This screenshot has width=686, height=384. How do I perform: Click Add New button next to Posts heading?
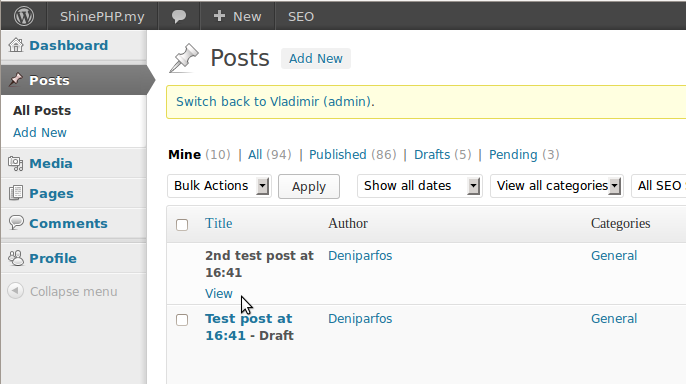coord(315,59)
